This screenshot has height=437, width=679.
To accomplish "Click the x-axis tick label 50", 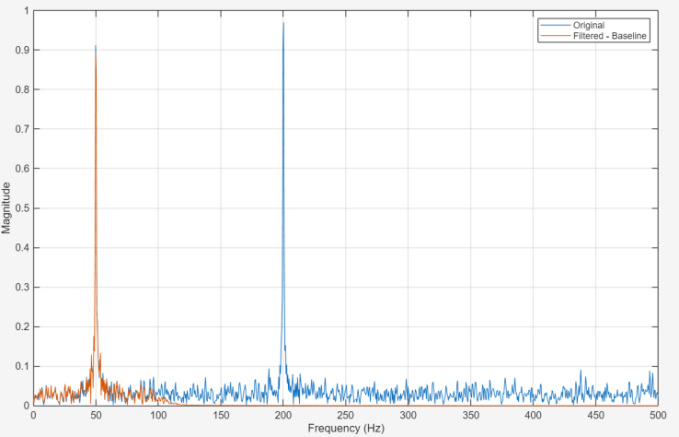I will click(96, 415).
